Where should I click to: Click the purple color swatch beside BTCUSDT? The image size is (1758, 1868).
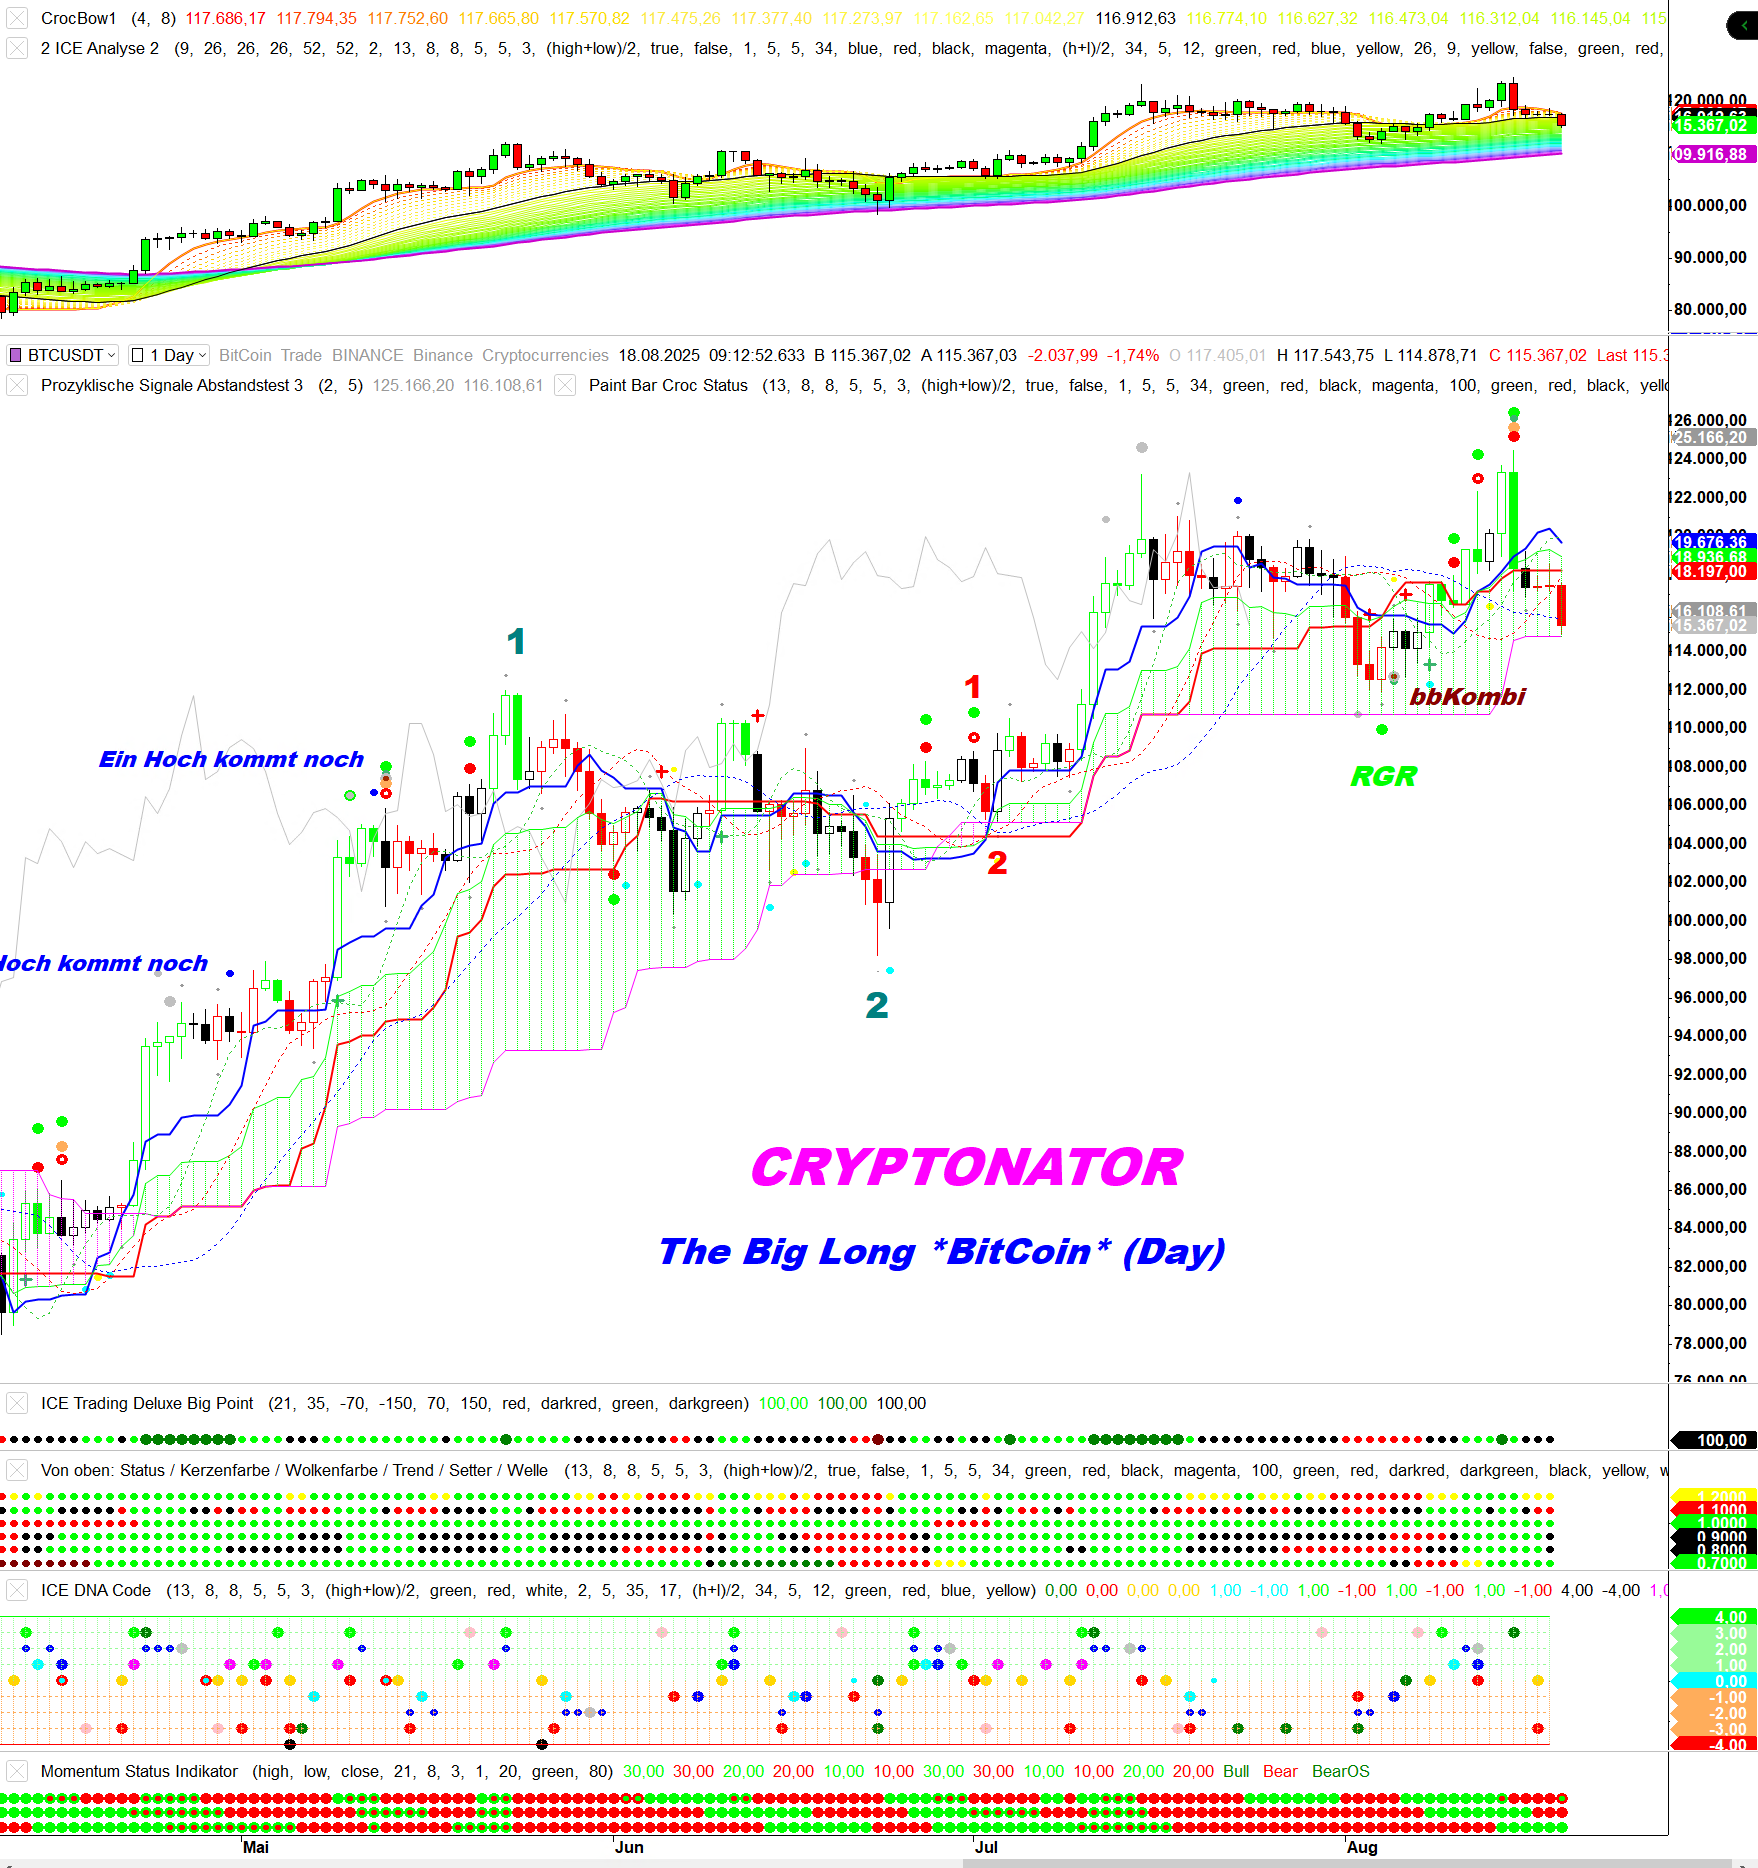[15, 356]
